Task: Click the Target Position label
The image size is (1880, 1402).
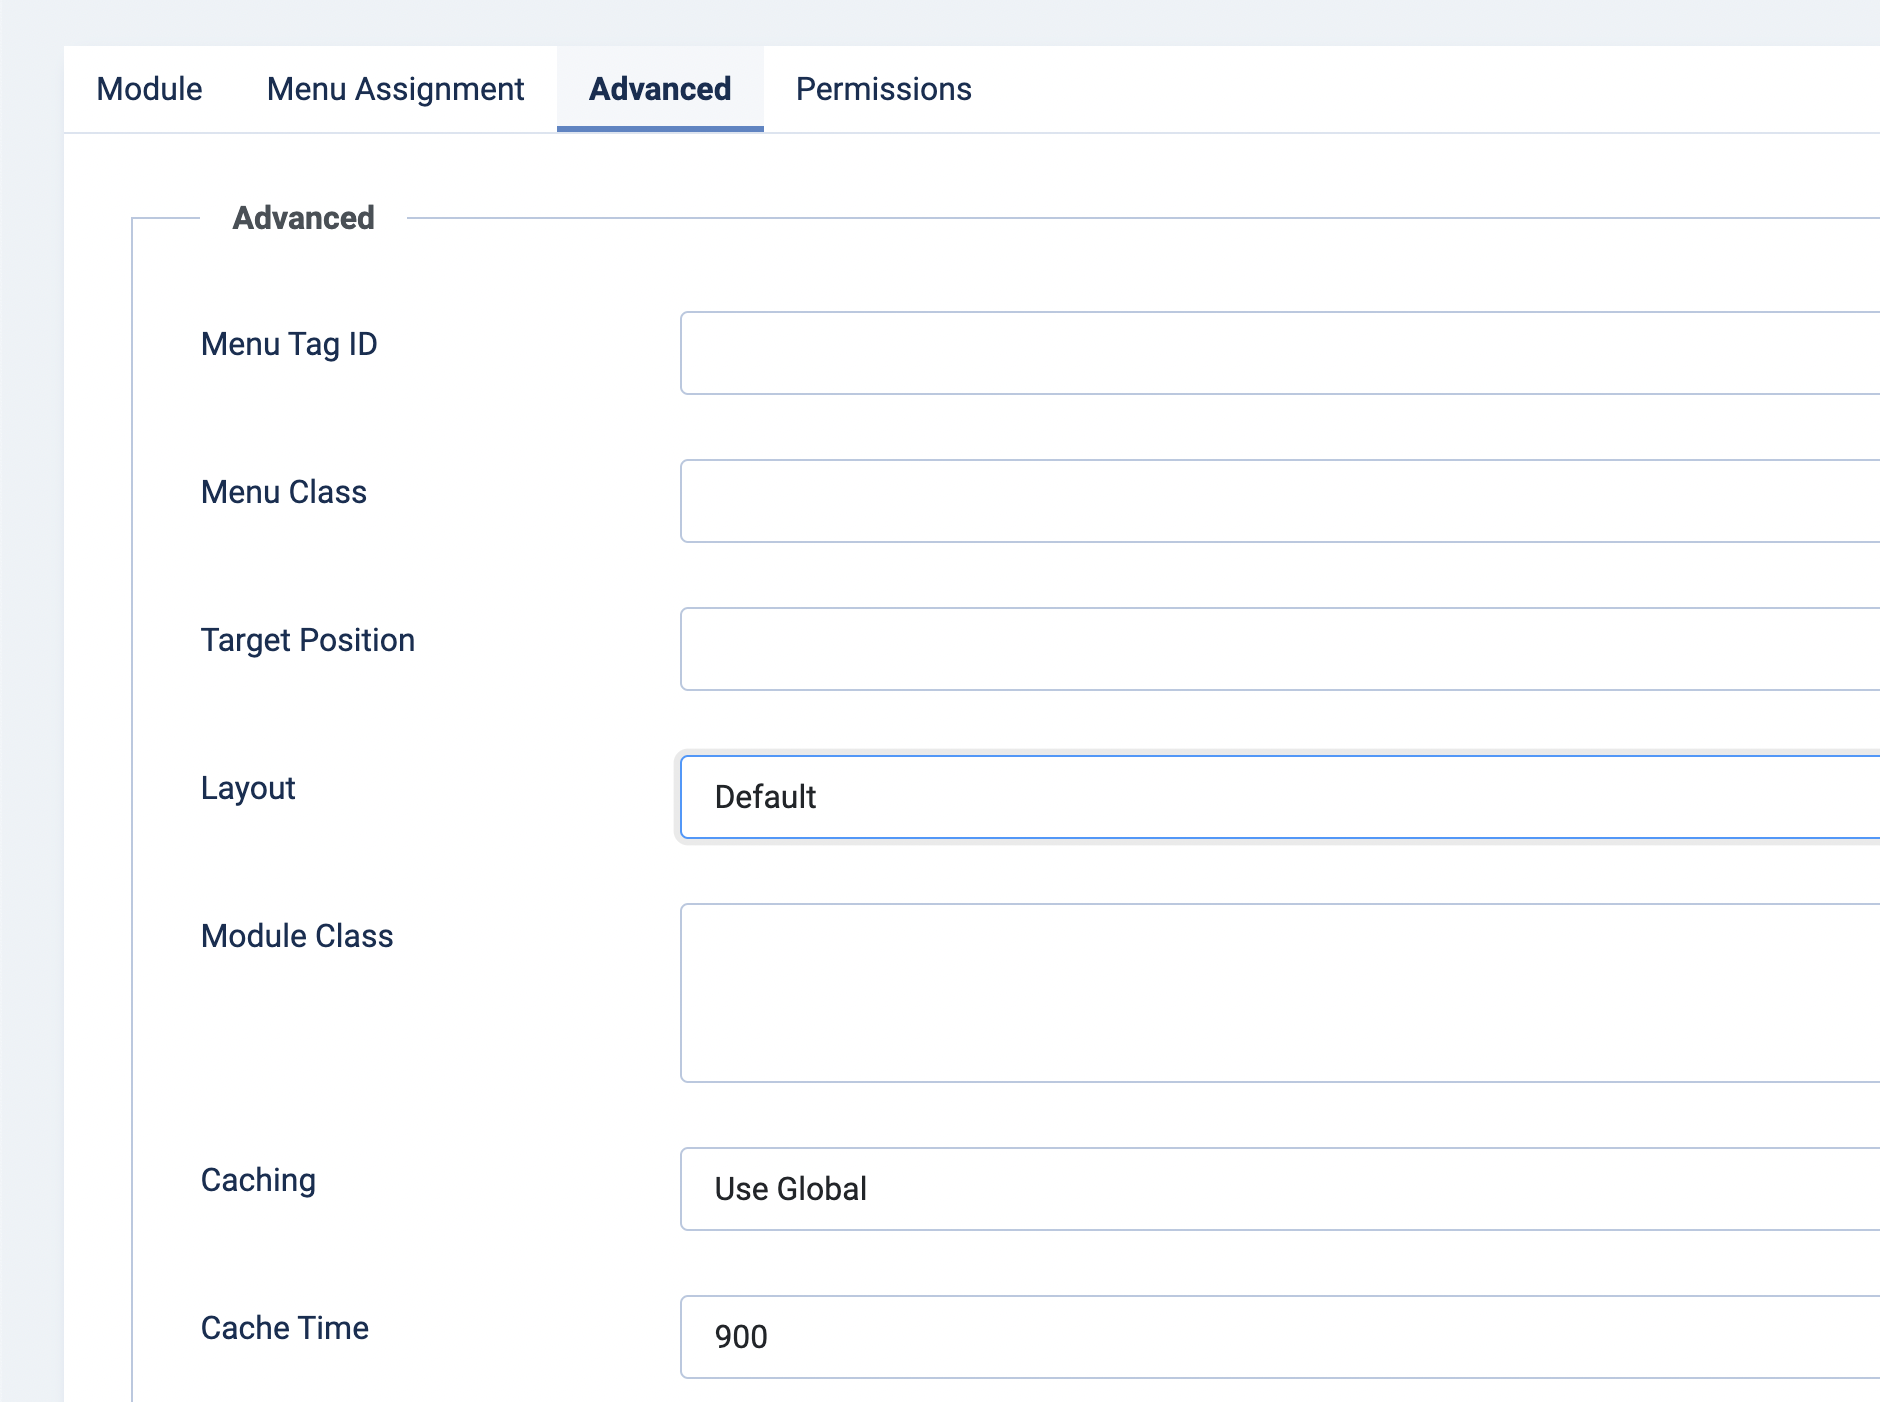Action: 308,640
